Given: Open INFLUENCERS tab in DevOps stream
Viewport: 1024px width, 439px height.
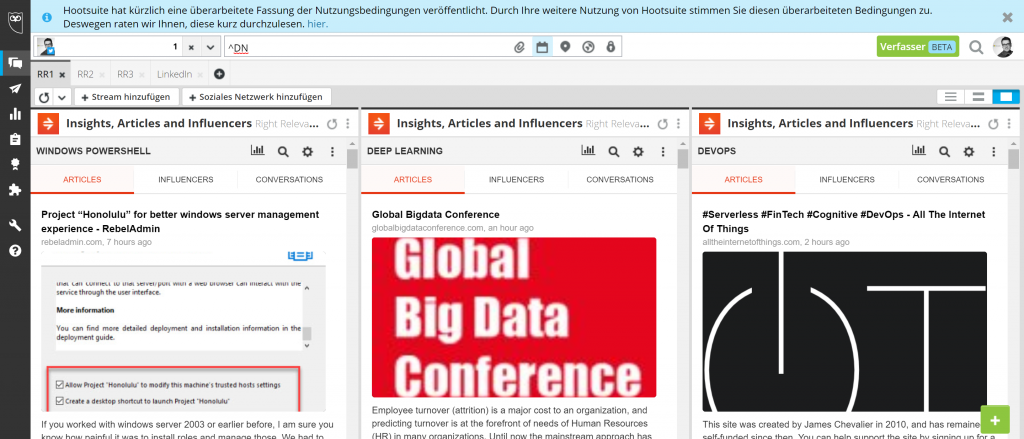Looking at the screenshot, I should (847, 180).
